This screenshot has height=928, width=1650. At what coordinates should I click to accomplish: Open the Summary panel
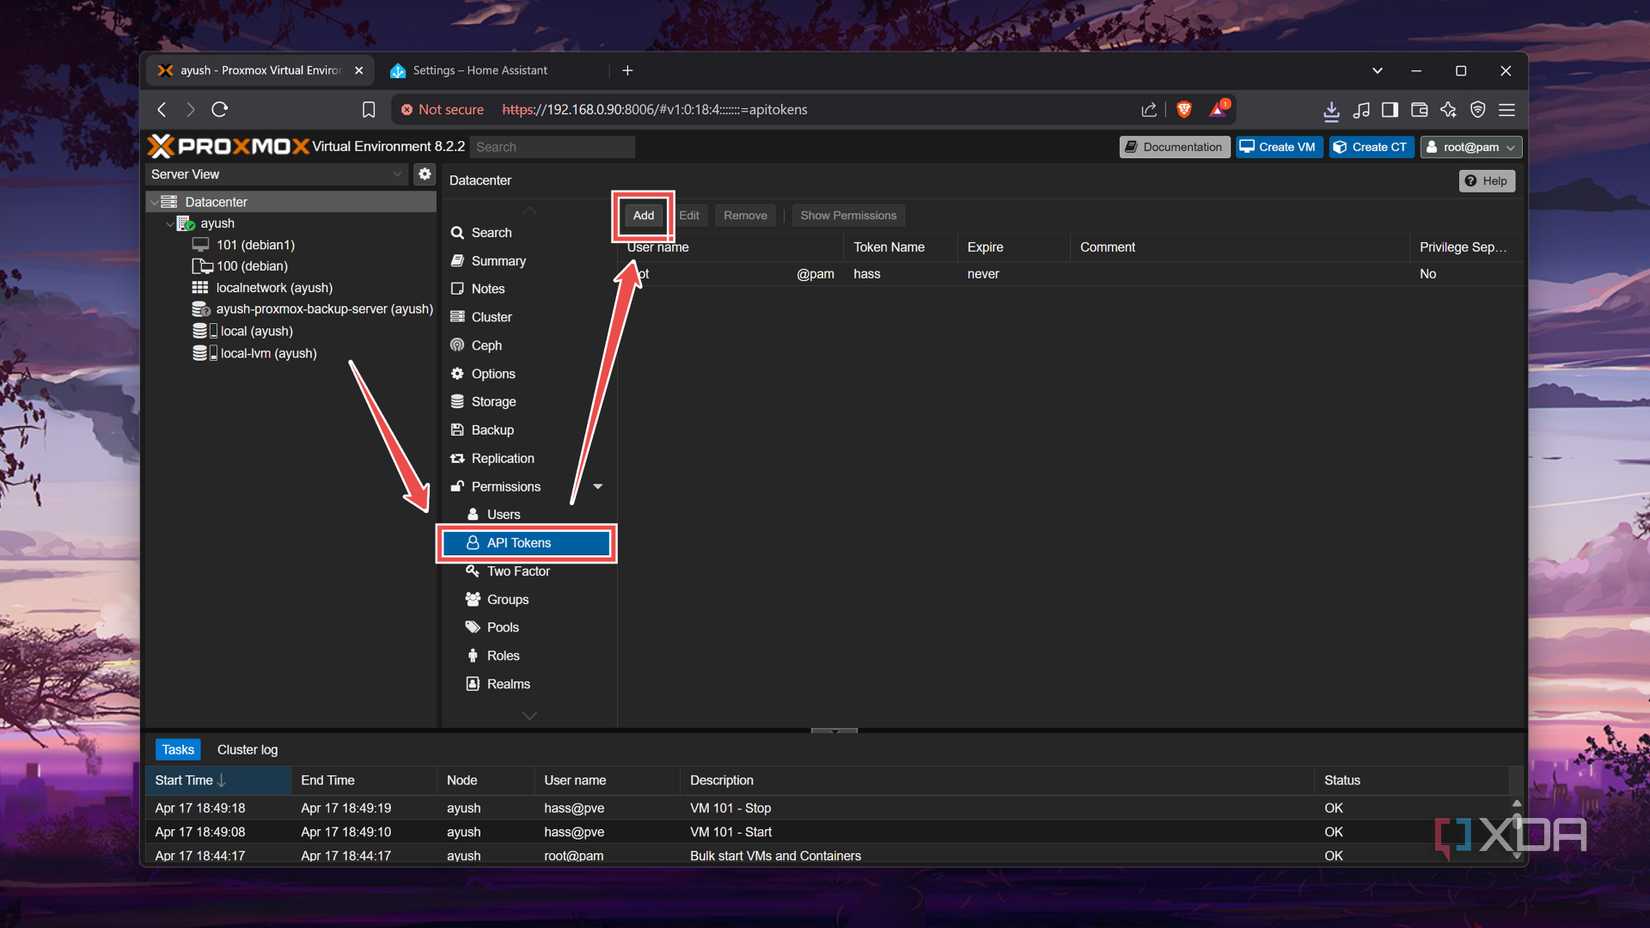point(497,260)
